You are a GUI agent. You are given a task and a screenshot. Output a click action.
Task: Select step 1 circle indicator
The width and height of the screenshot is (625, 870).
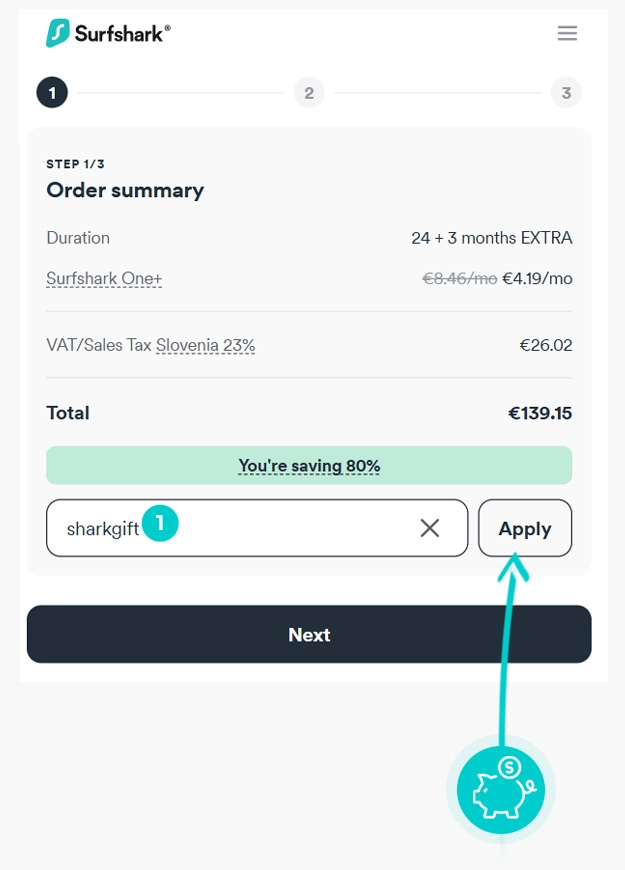click(x=52, y=94)
